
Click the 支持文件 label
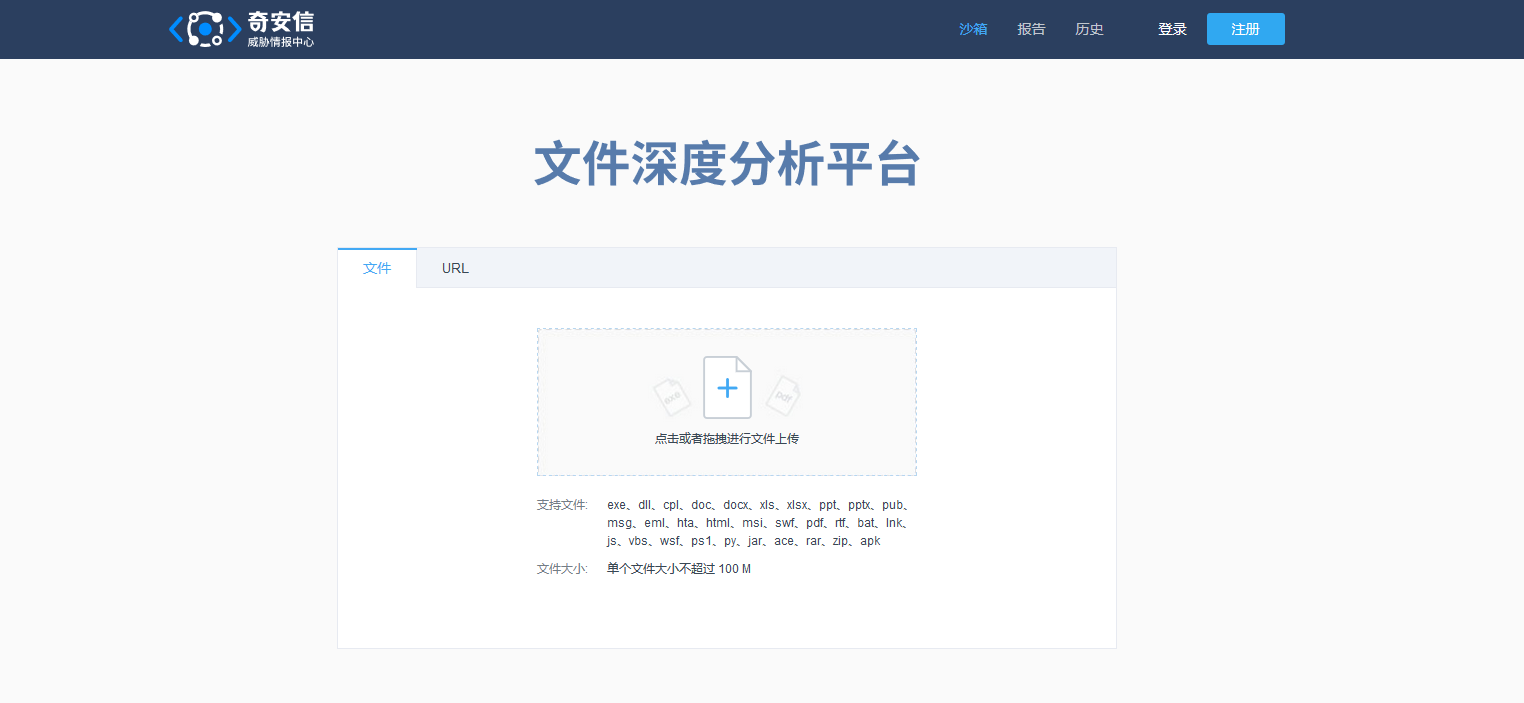tap(562, 505)
